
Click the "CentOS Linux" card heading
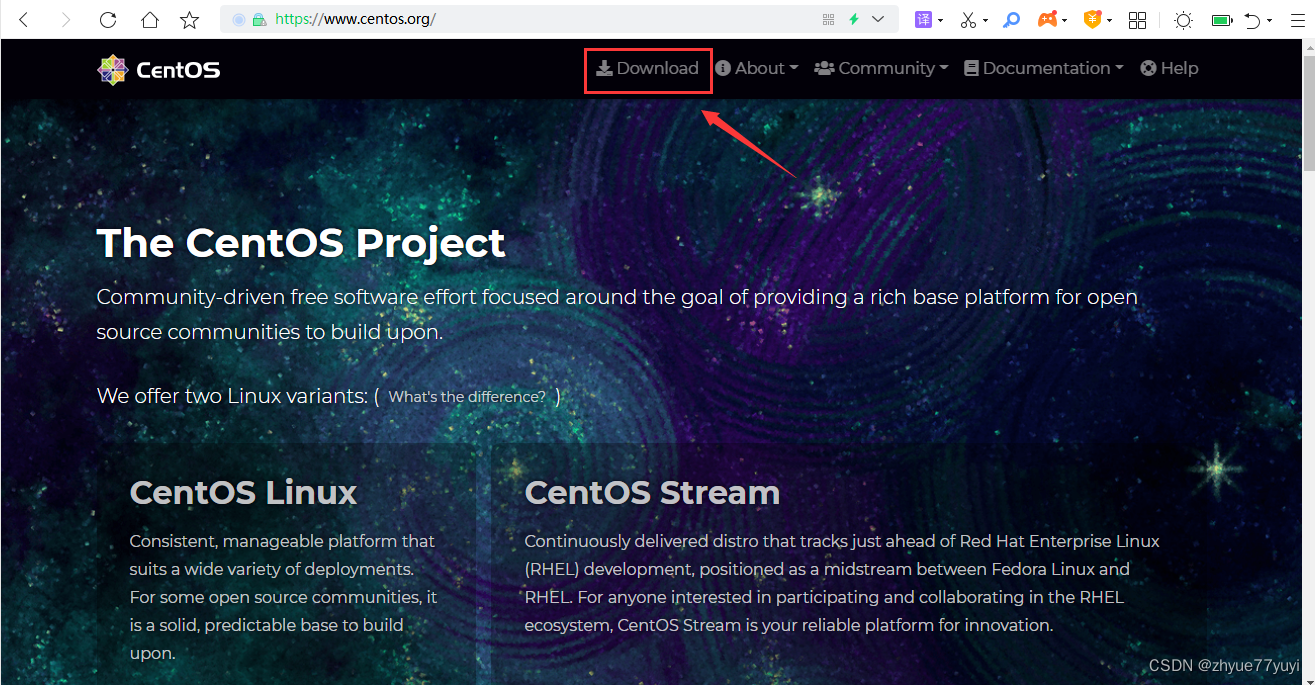(x=243, y=492)
